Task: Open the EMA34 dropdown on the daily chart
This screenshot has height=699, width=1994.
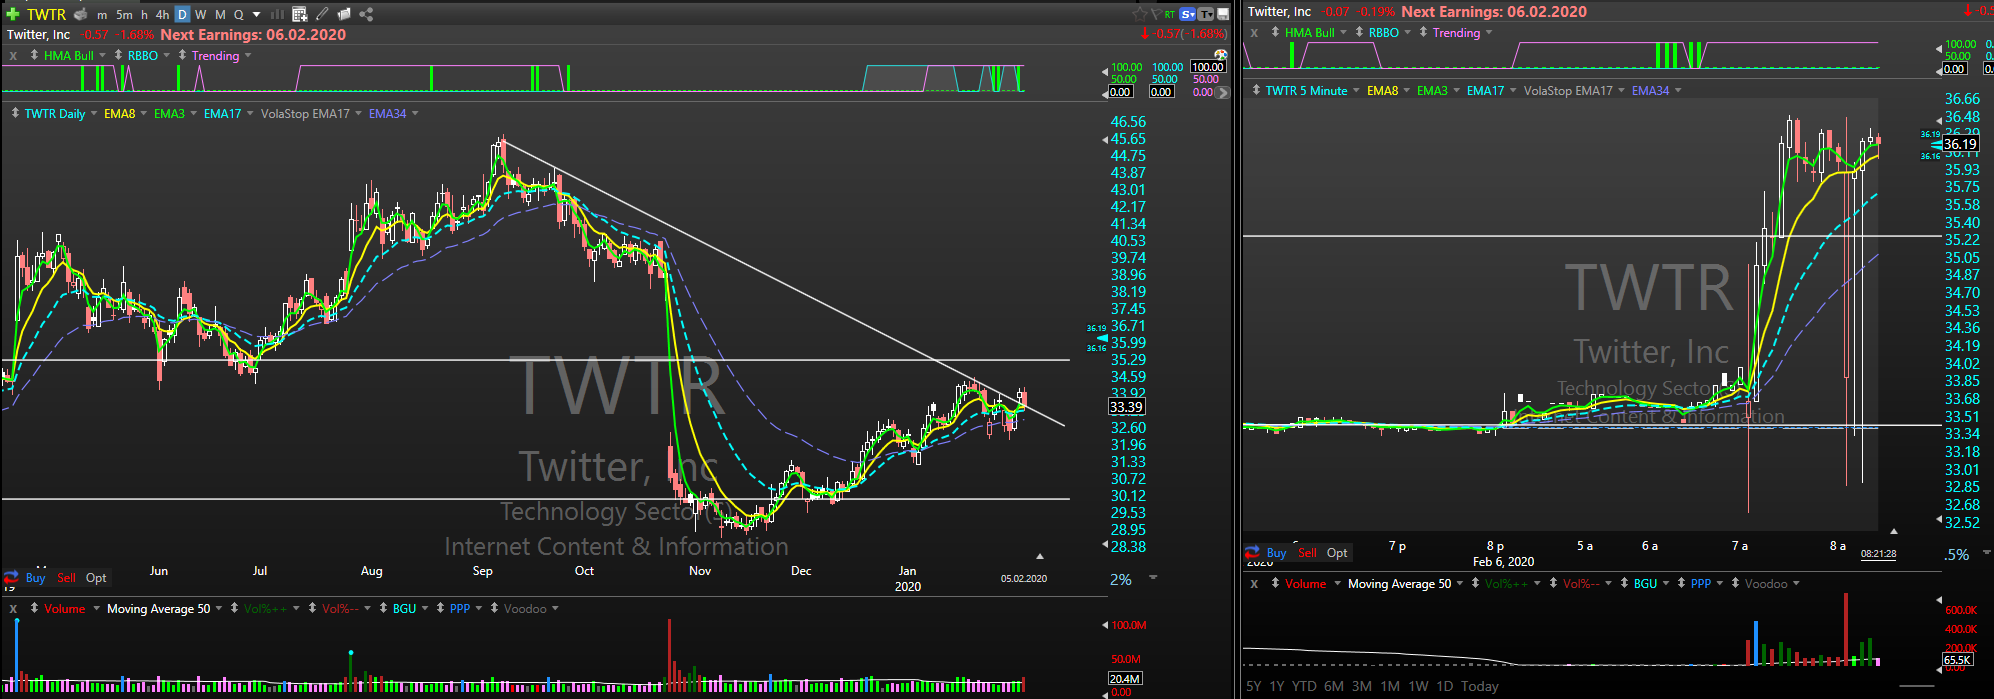Action: [x=415, y=114]
